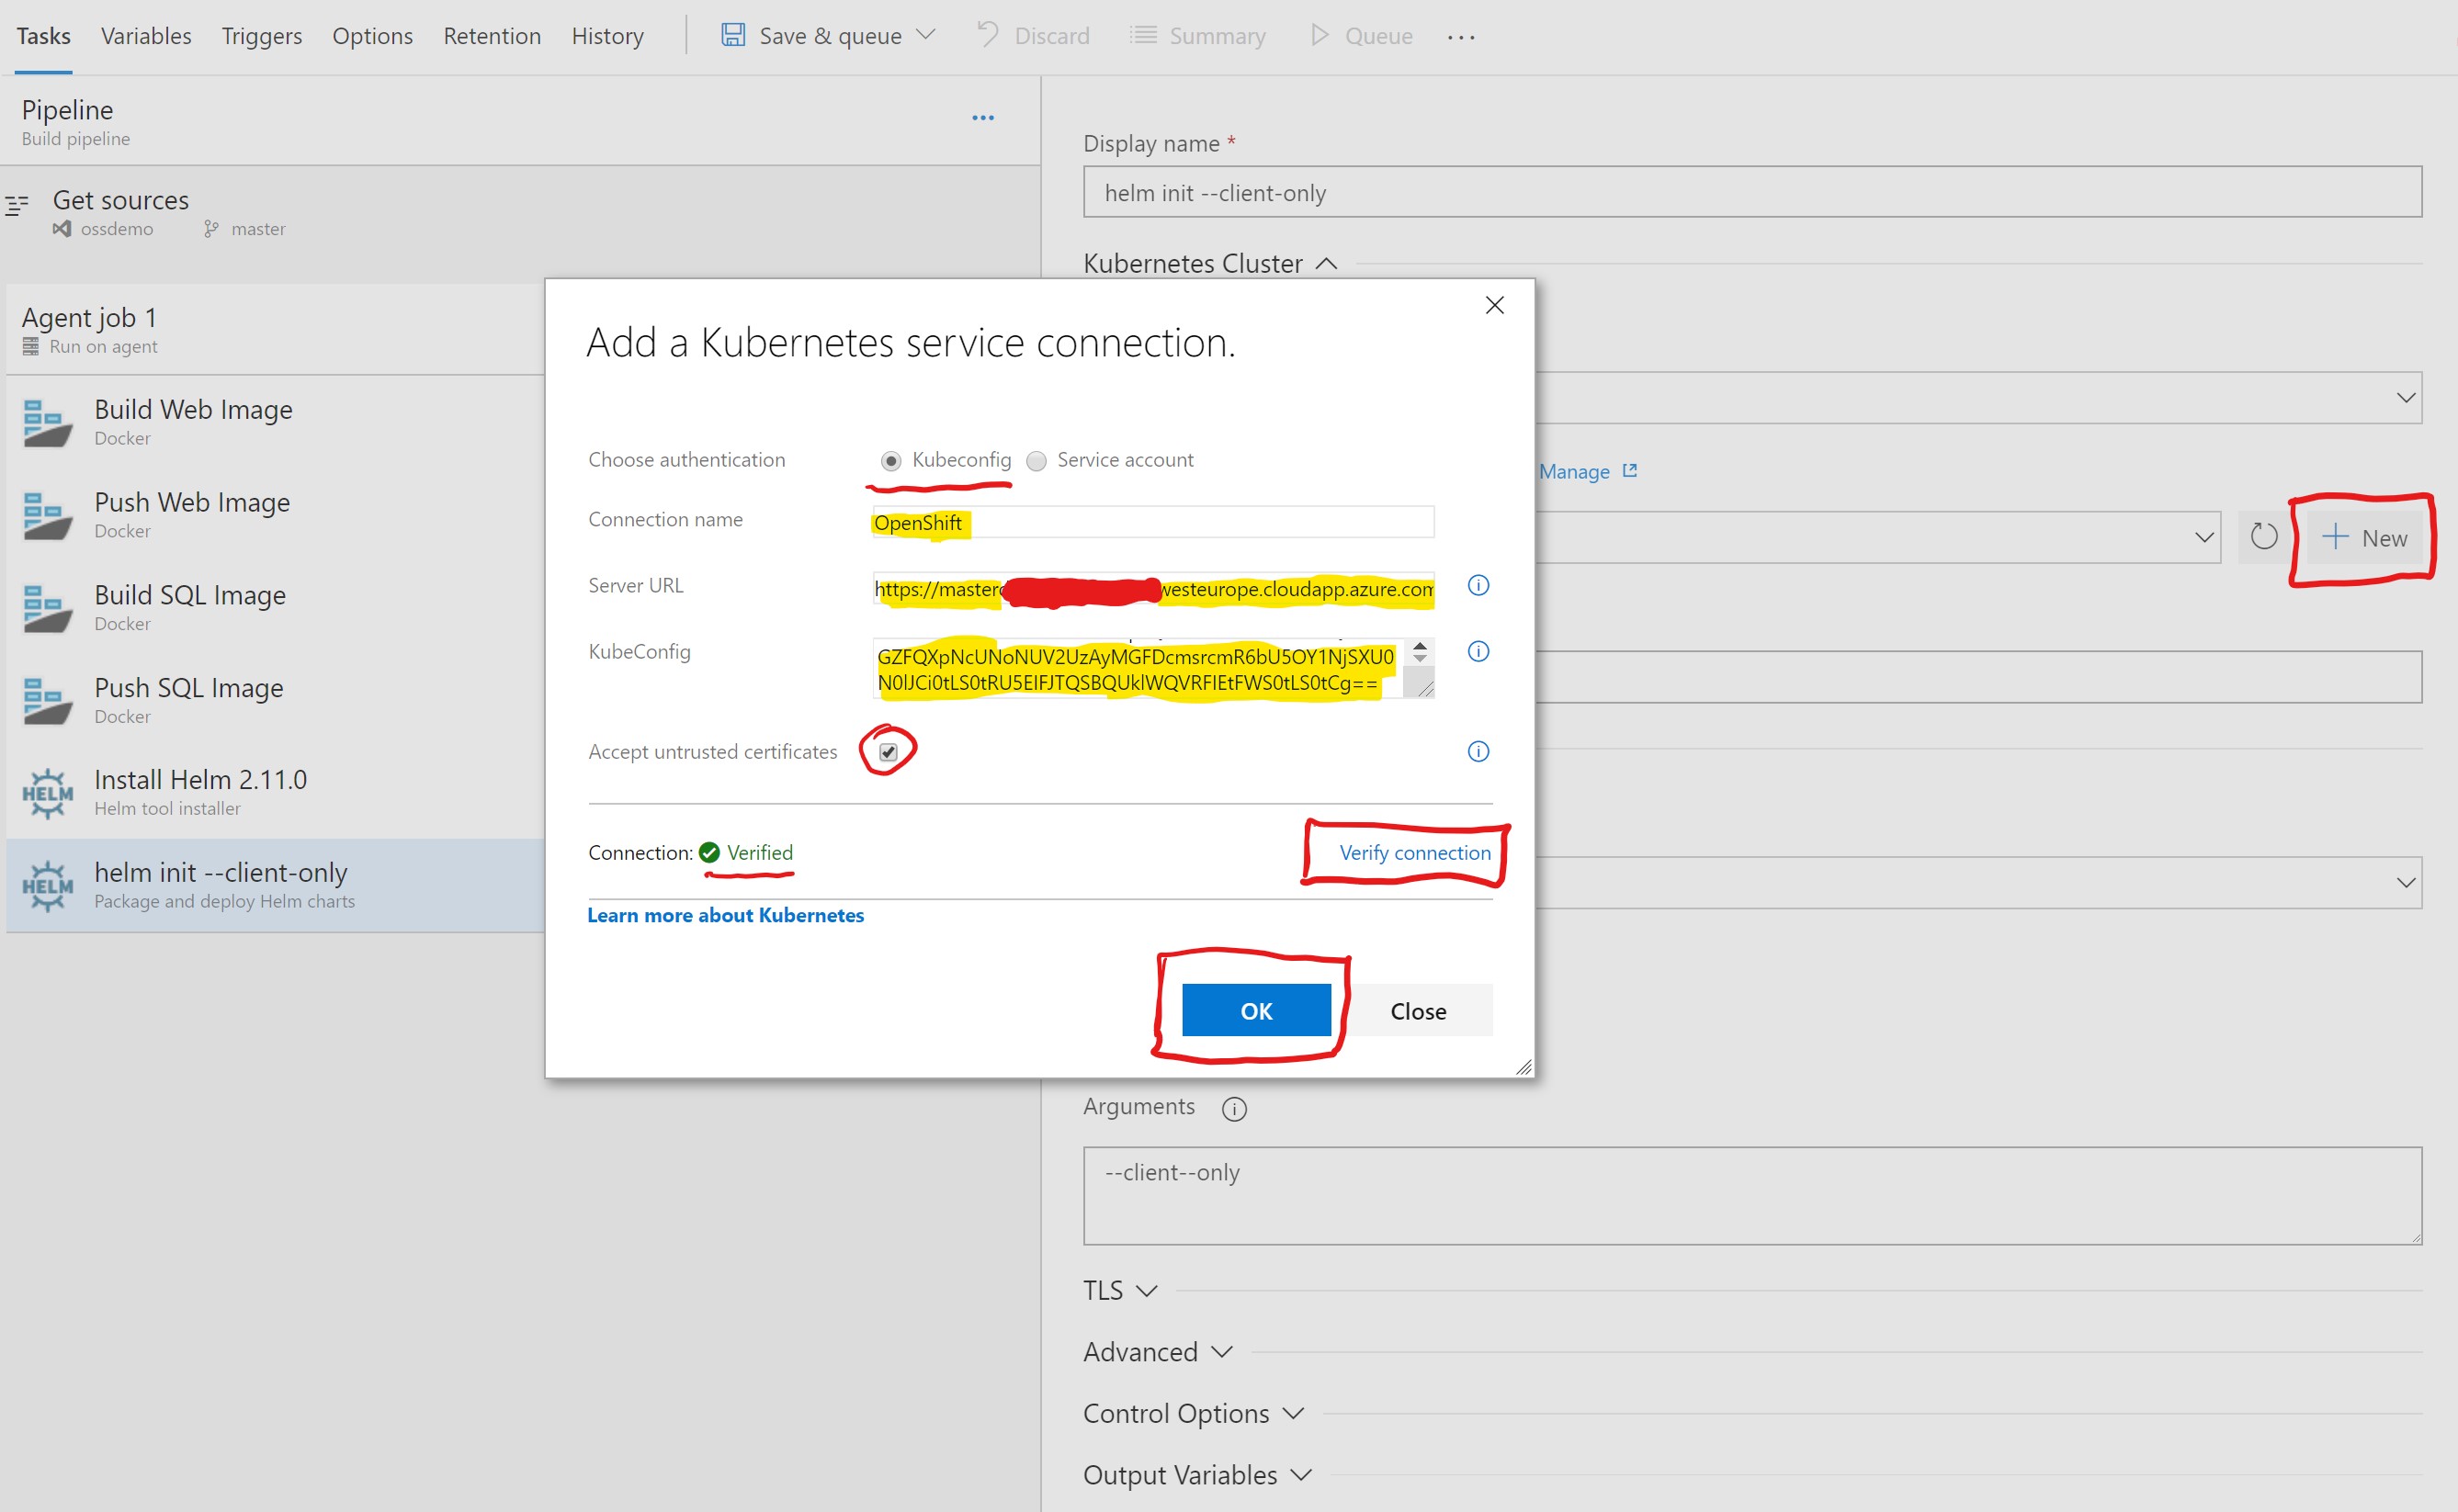Open the Save & queue dropdown arrow
This screenshot has height=1512, width=2458.
[x=926, y=35]
